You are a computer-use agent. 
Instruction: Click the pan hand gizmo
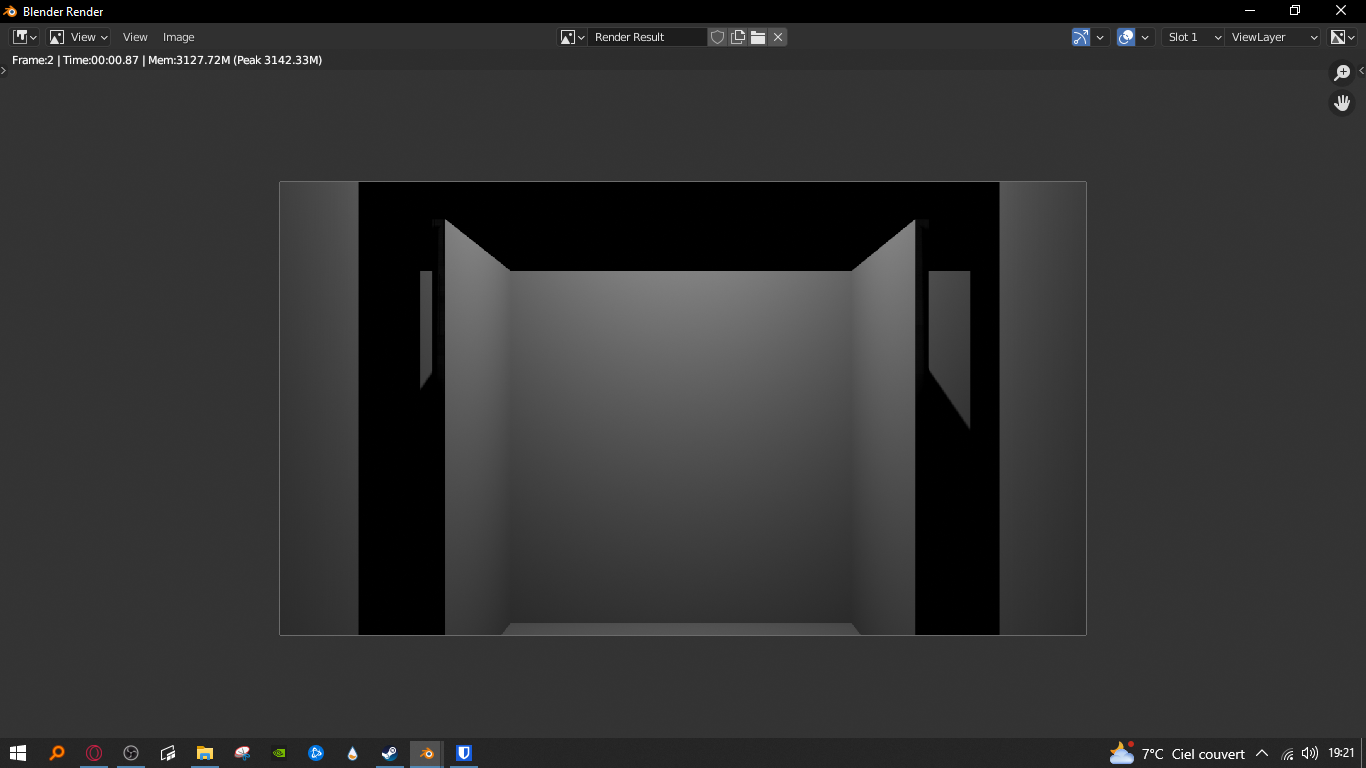(x=1342, y=102)
